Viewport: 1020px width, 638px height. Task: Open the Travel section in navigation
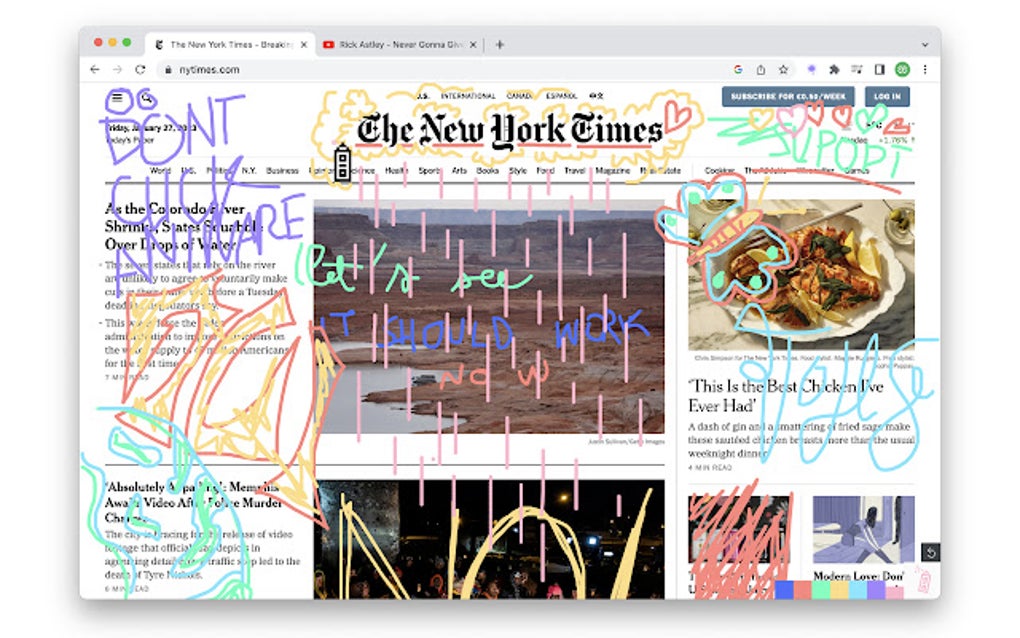click(574, 170)
